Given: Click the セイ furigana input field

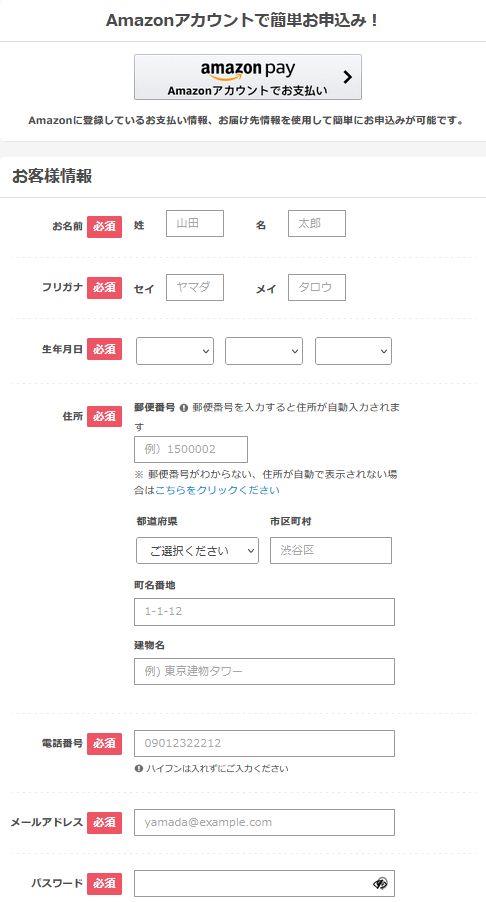Looking at the screenshot, I should [x=195, y=287].
